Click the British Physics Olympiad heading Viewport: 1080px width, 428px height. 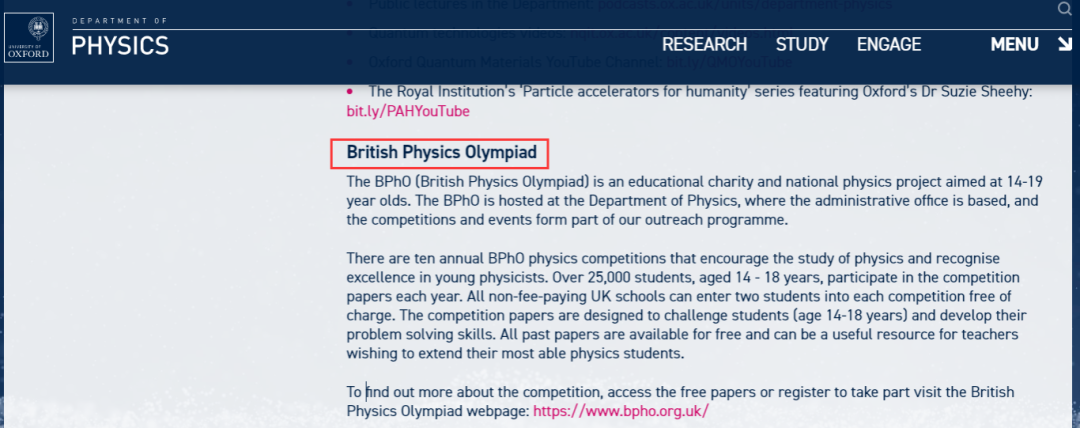pyautogui.click(x=442, y=152)
